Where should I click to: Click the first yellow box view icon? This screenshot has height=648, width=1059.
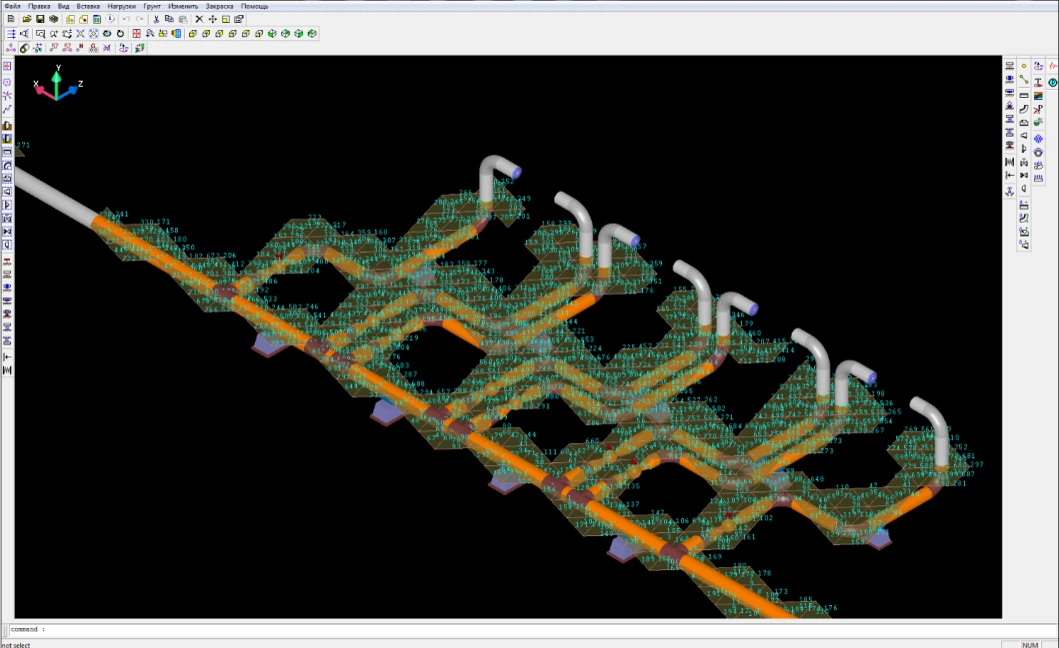[191, 33]
